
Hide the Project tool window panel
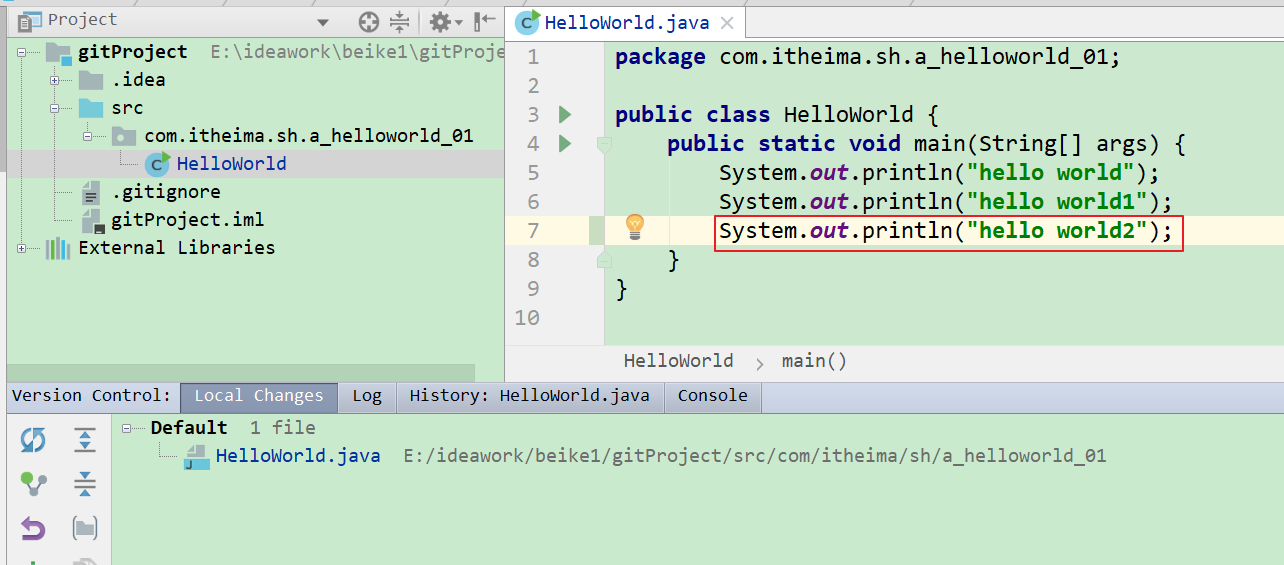(485, 21)
